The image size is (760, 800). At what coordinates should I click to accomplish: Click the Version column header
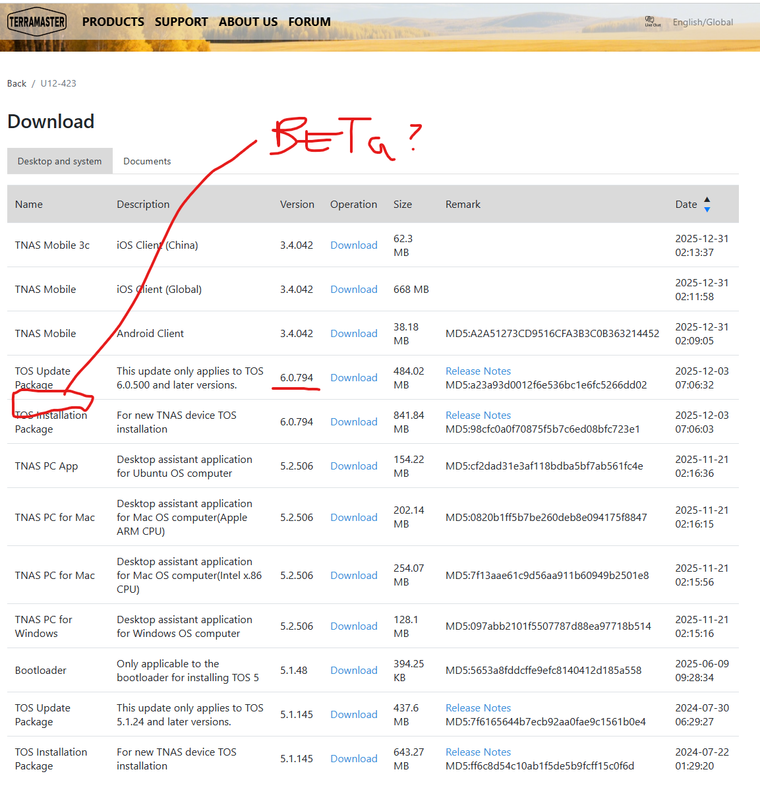297,204
